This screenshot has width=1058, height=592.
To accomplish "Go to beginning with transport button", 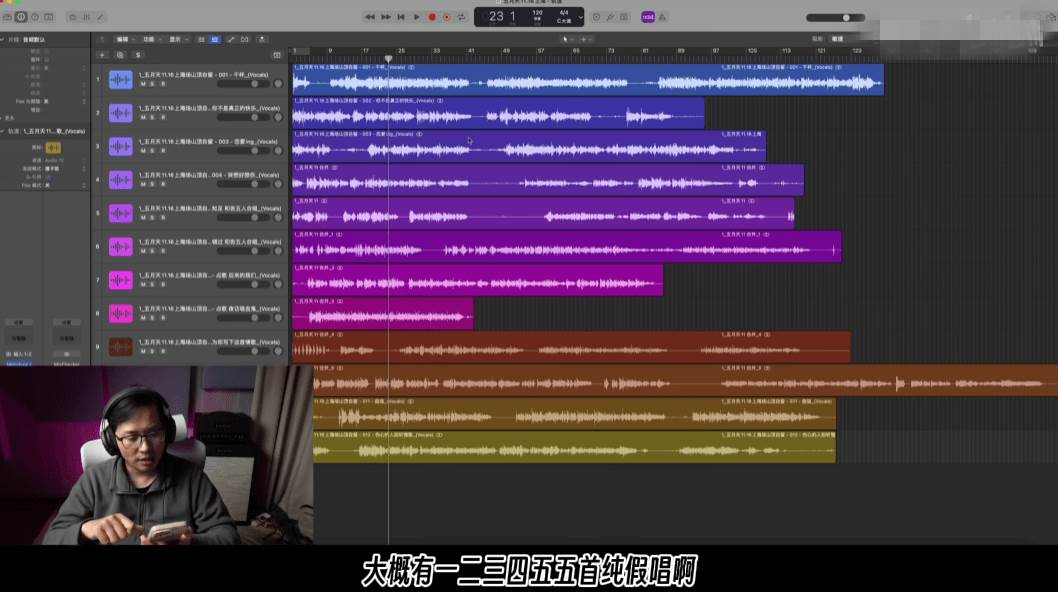I will click(401, 17).
